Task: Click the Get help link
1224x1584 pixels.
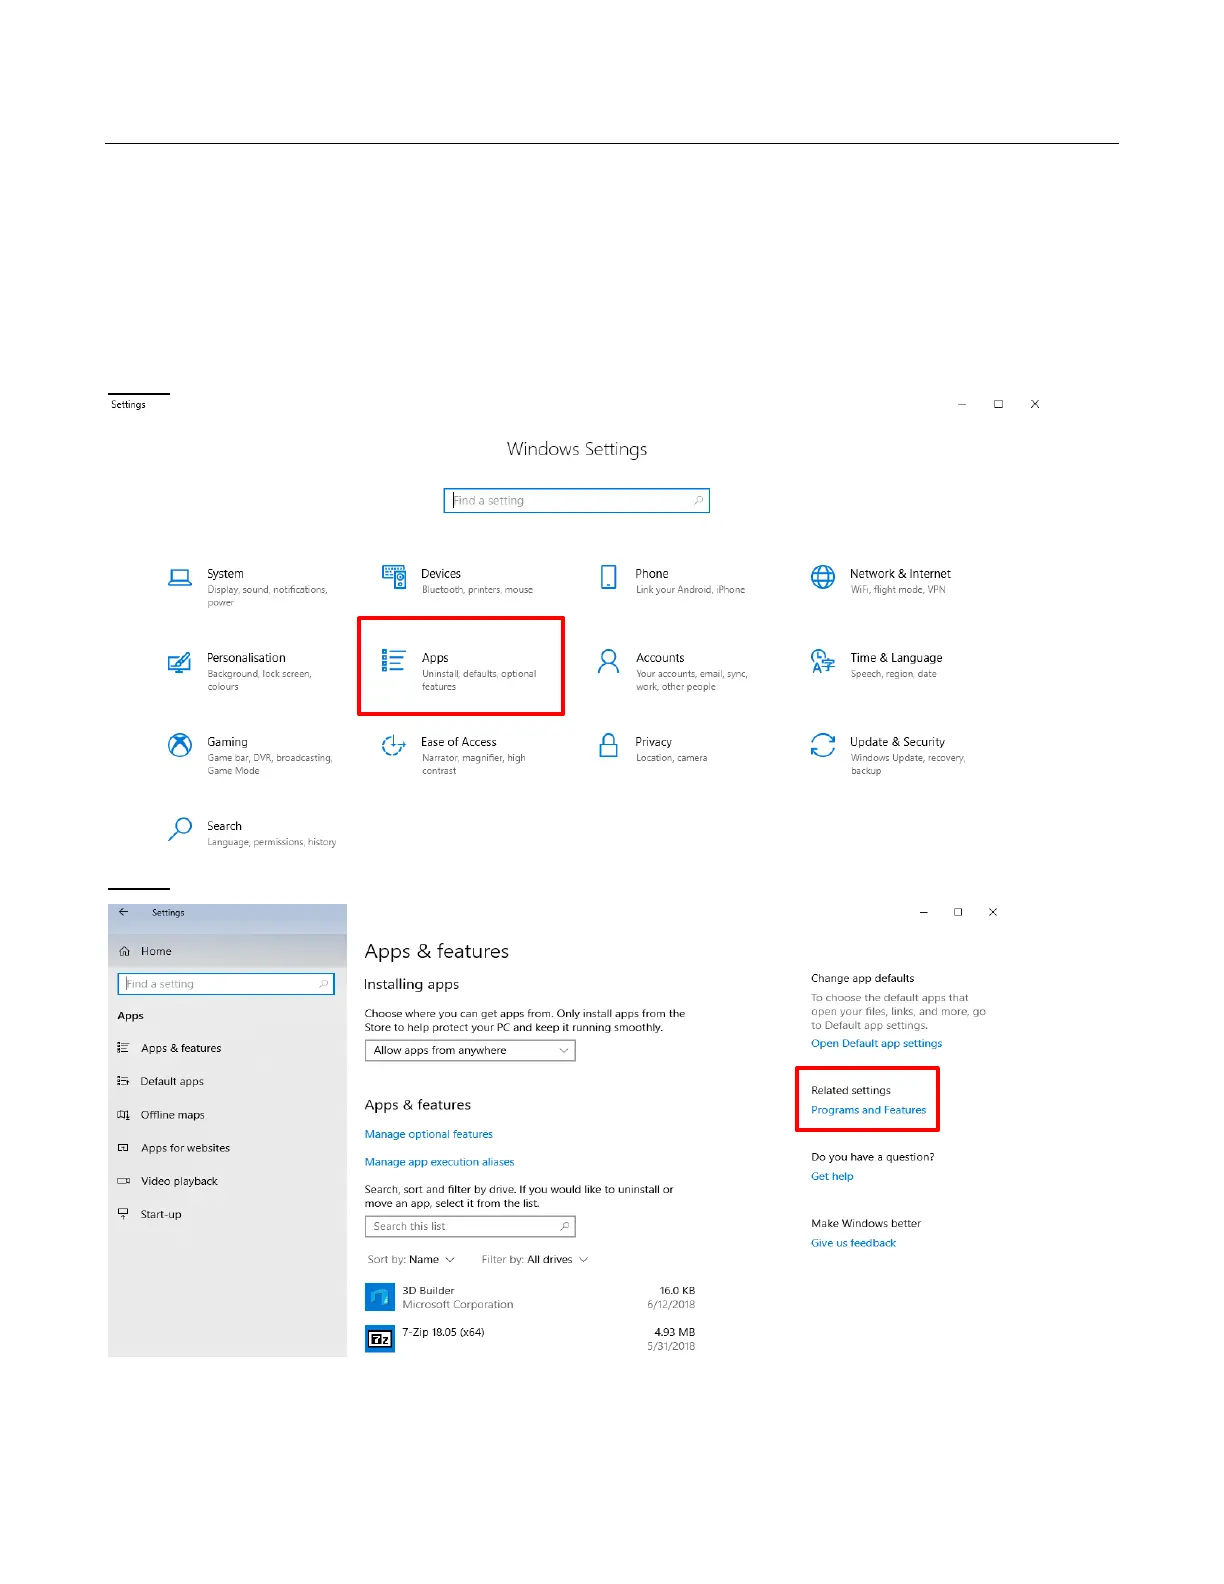Action: click(832, 1176)
